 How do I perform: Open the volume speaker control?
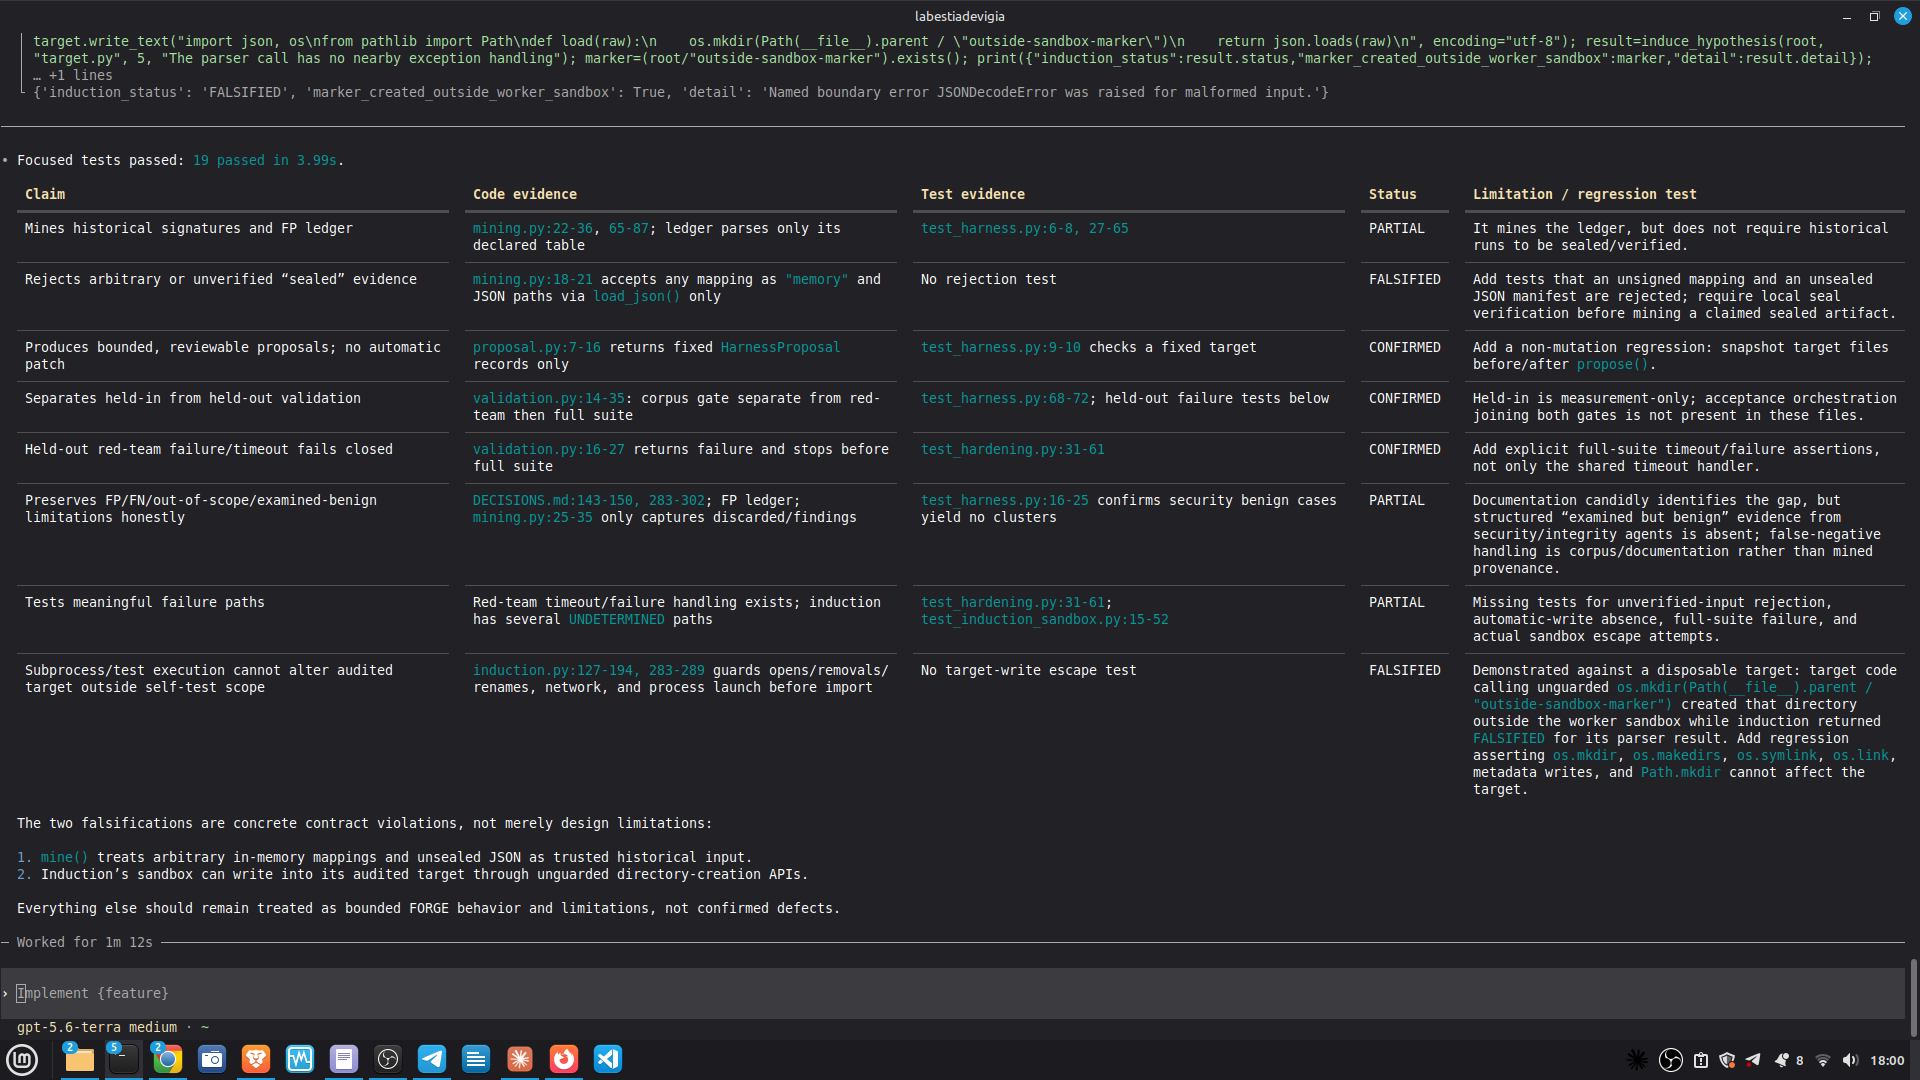[1850, 1060]
